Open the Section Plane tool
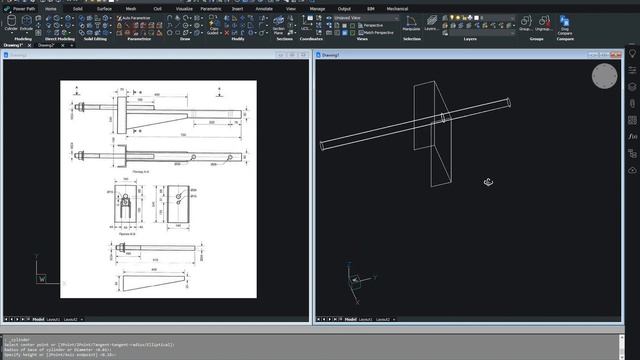The width and height of the screenshot is (640, 360). (x=278, y=24)
